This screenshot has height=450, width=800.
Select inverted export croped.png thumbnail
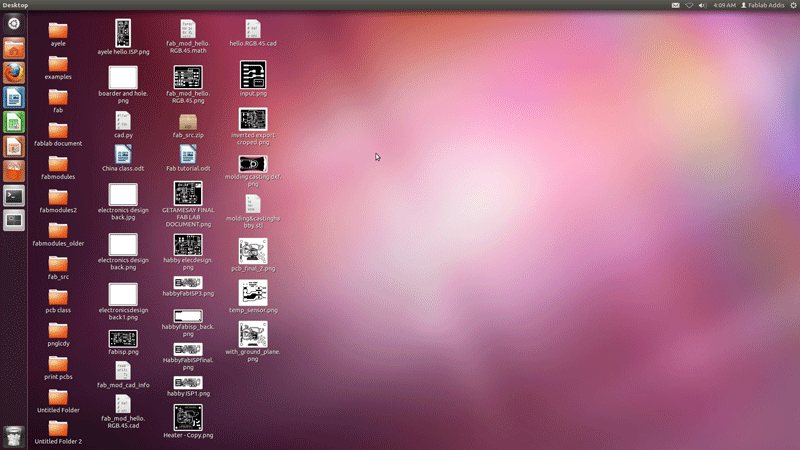(x=253, y=119)
